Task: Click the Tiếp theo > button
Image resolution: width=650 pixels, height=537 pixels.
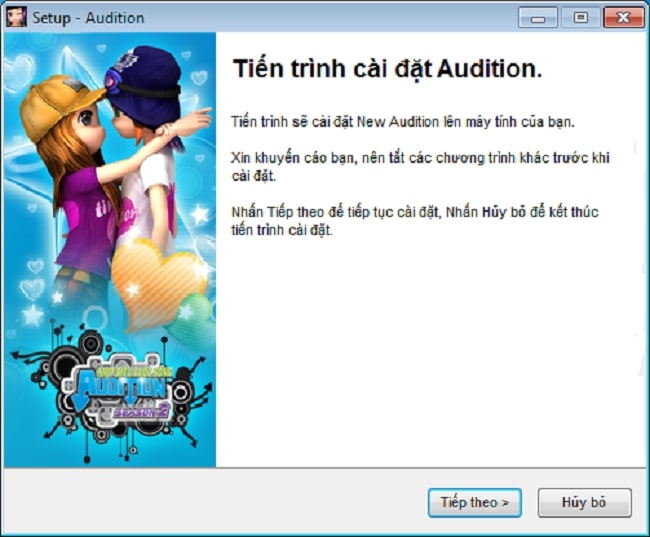Action: click(x=475, y=503)
